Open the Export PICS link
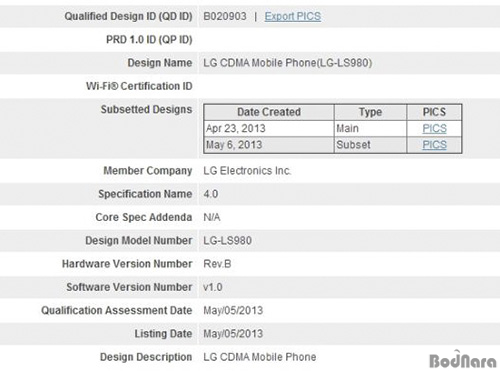500x371 pixels. point(293,16)
